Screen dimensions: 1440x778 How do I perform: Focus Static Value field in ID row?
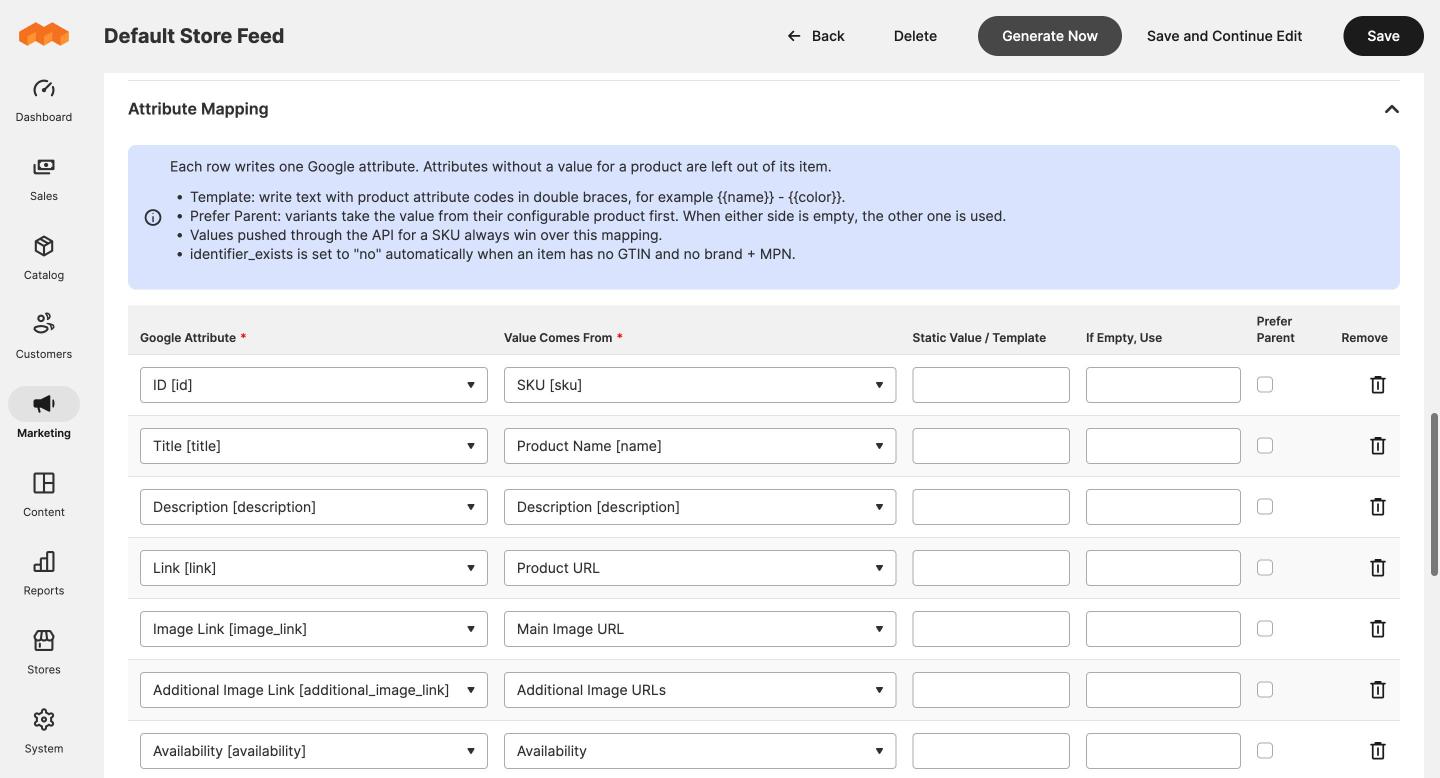[x=991, y=385]
